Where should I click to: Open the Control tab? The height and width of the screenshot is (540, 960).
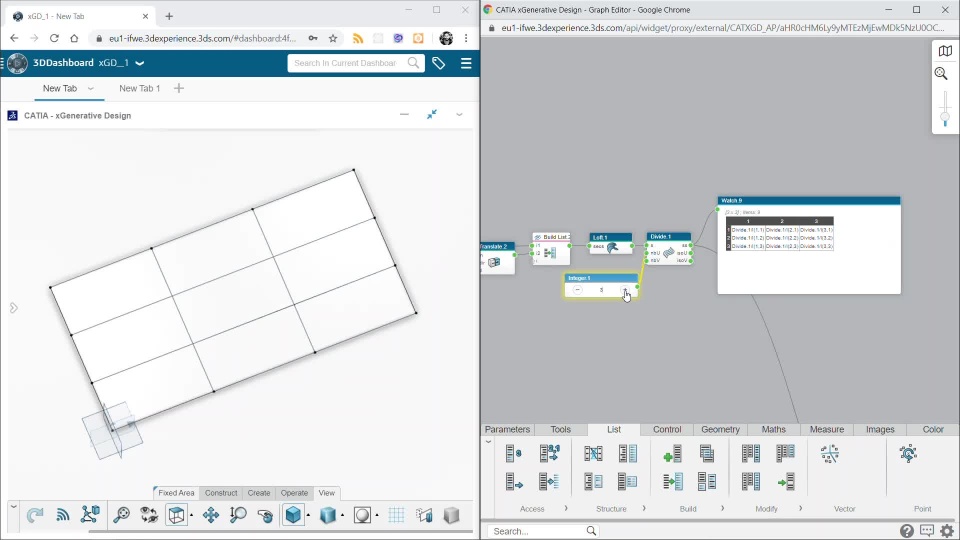(x=667, y=429)
